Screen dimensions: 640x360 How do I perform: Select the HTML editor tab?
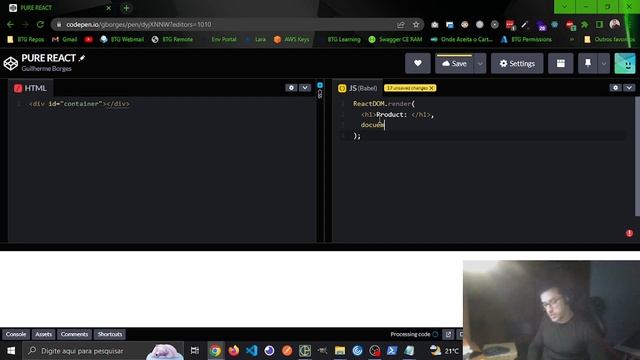coord(30,88)
